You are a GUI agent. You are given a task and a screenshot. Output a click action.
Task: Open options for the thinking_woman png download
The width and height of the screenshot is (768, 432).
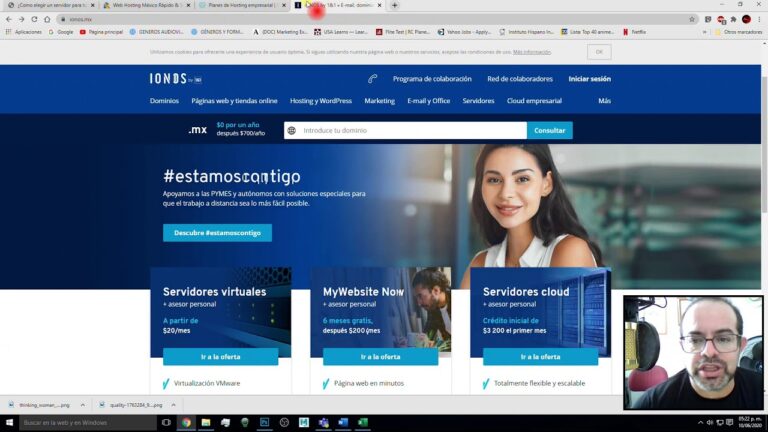[83, 405]
